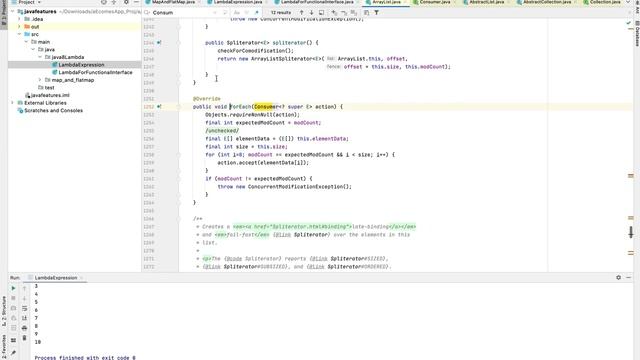Show hidden editor tabs dropdown arrow

(x=629, y=2)
